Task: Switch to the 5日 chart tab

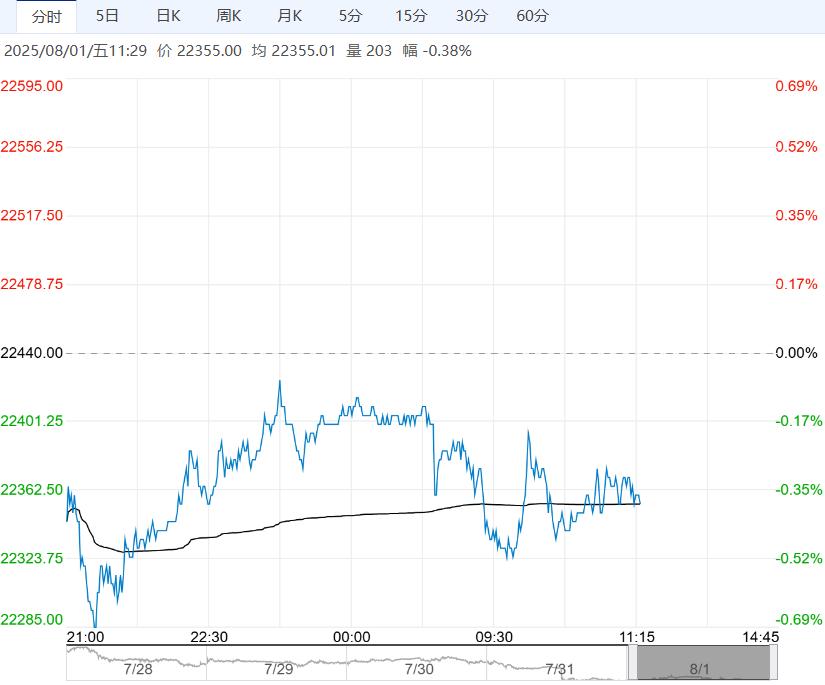Action: tap(107, 16)
